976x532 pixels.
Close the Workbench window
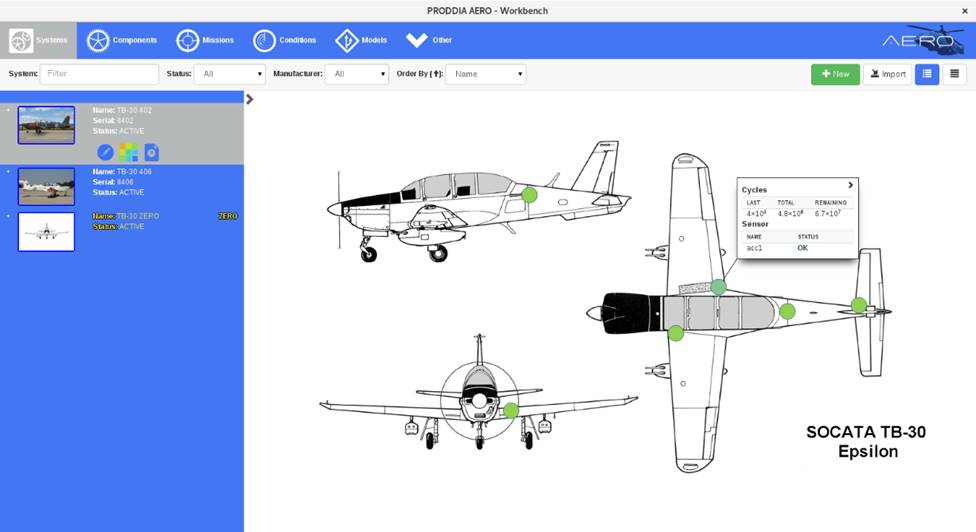click(x=965, y=11)
